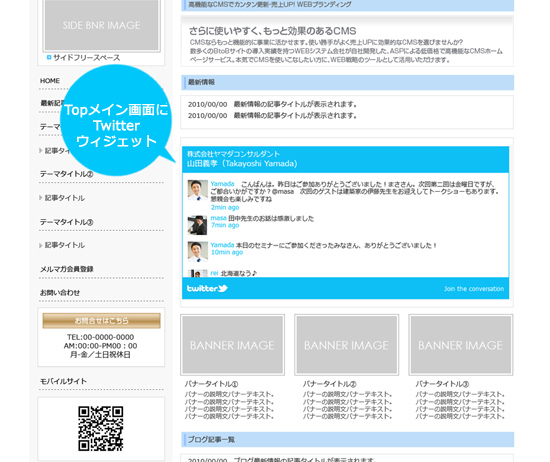Click バナータイトル③ heading
Screen dimensions: 550x462
[442, 384]
